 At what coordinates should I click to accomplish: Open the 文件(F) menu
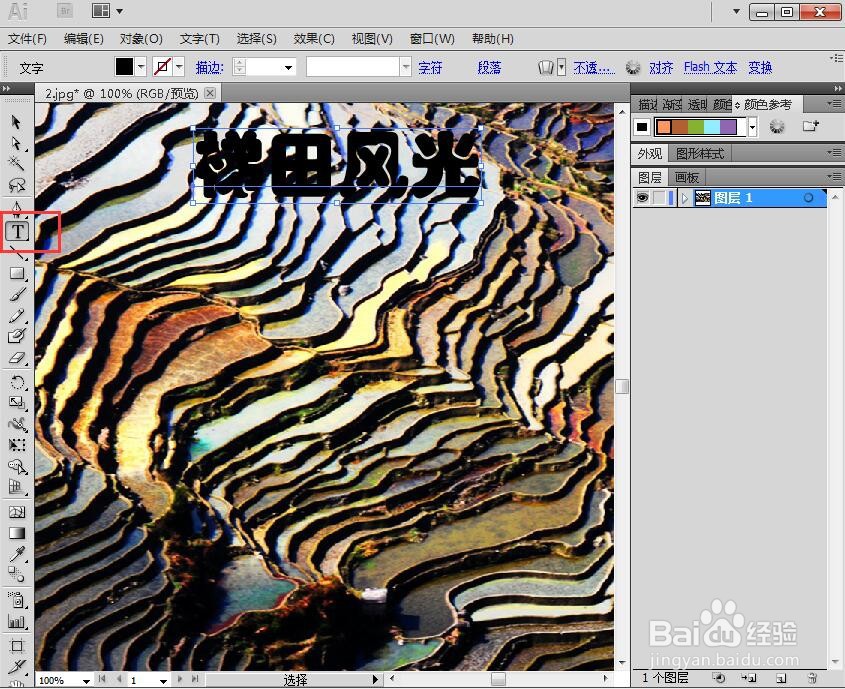coord(27,39)
